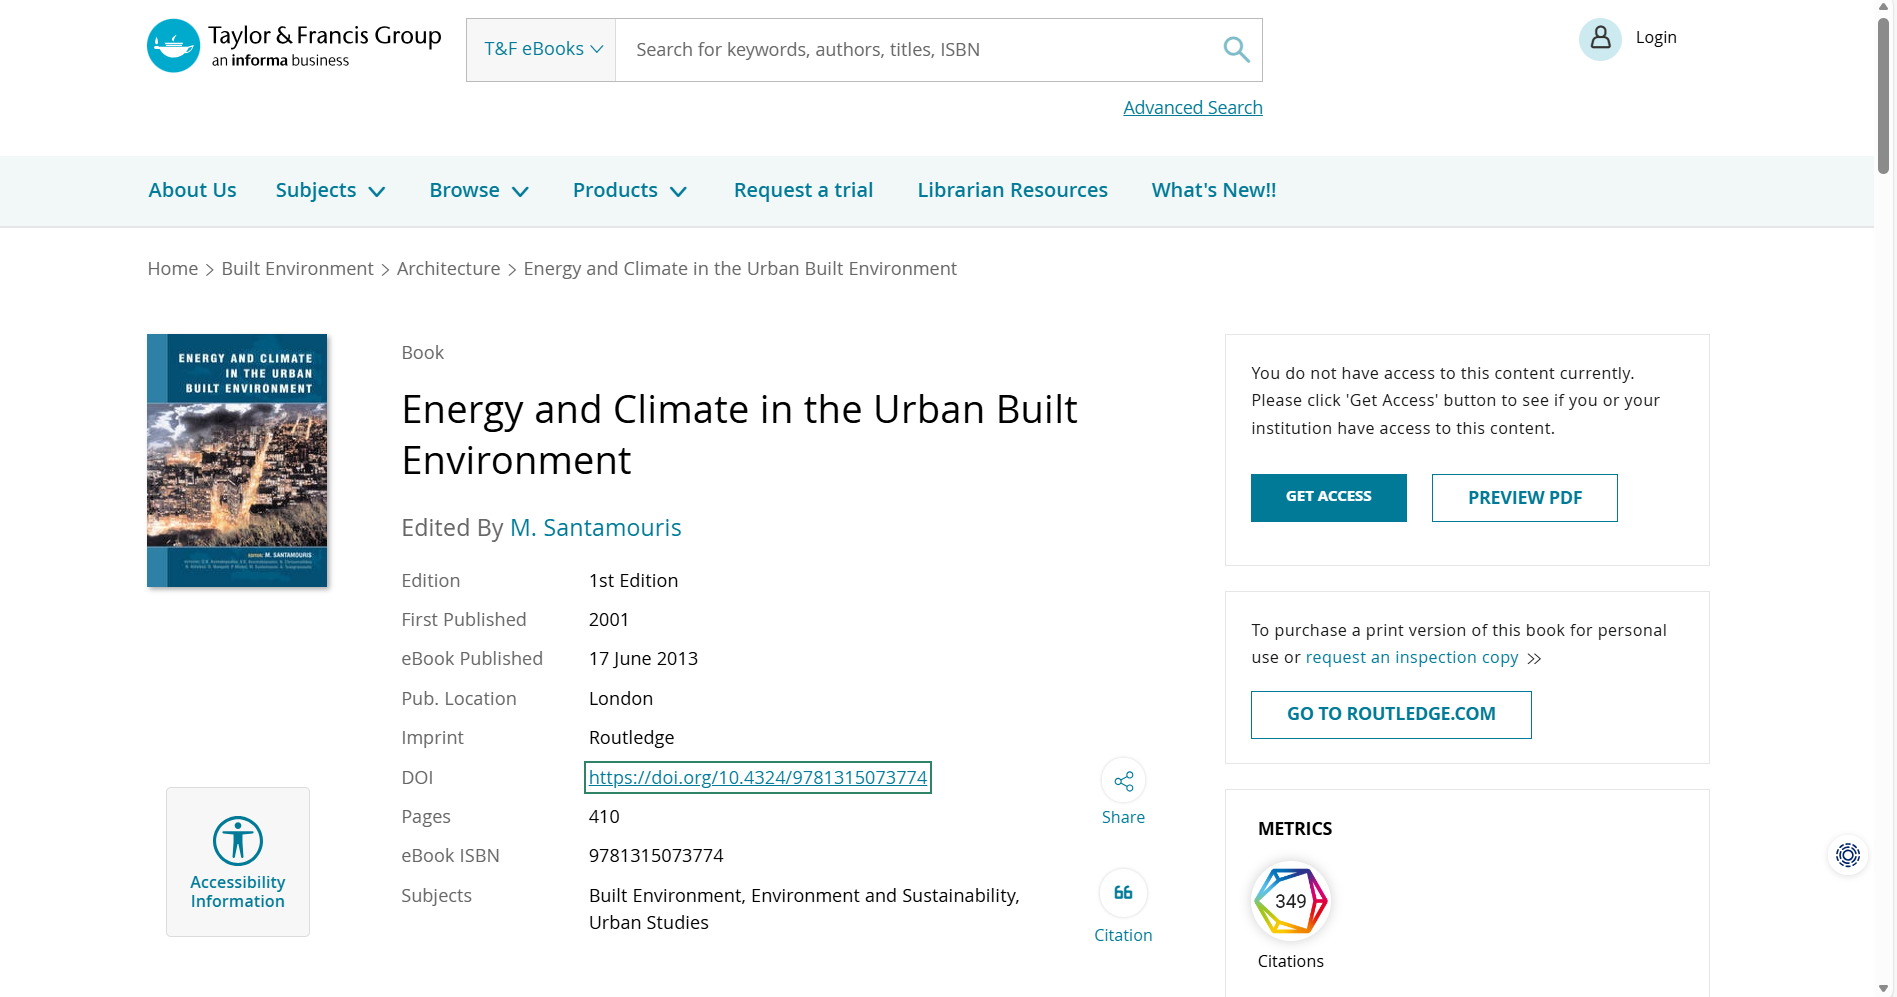Click the user profile login icon
This screenshot has width=1897, height=997.
click(x=1600, y=39)
